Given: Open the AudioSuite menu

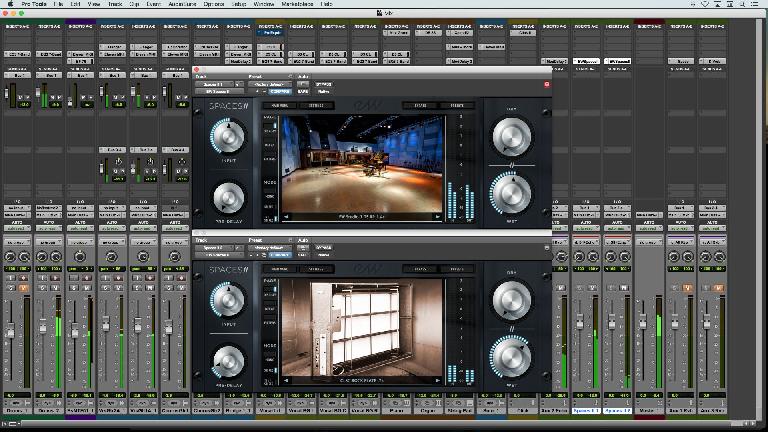Looking at the screenshot, I should tap(182, 3).
